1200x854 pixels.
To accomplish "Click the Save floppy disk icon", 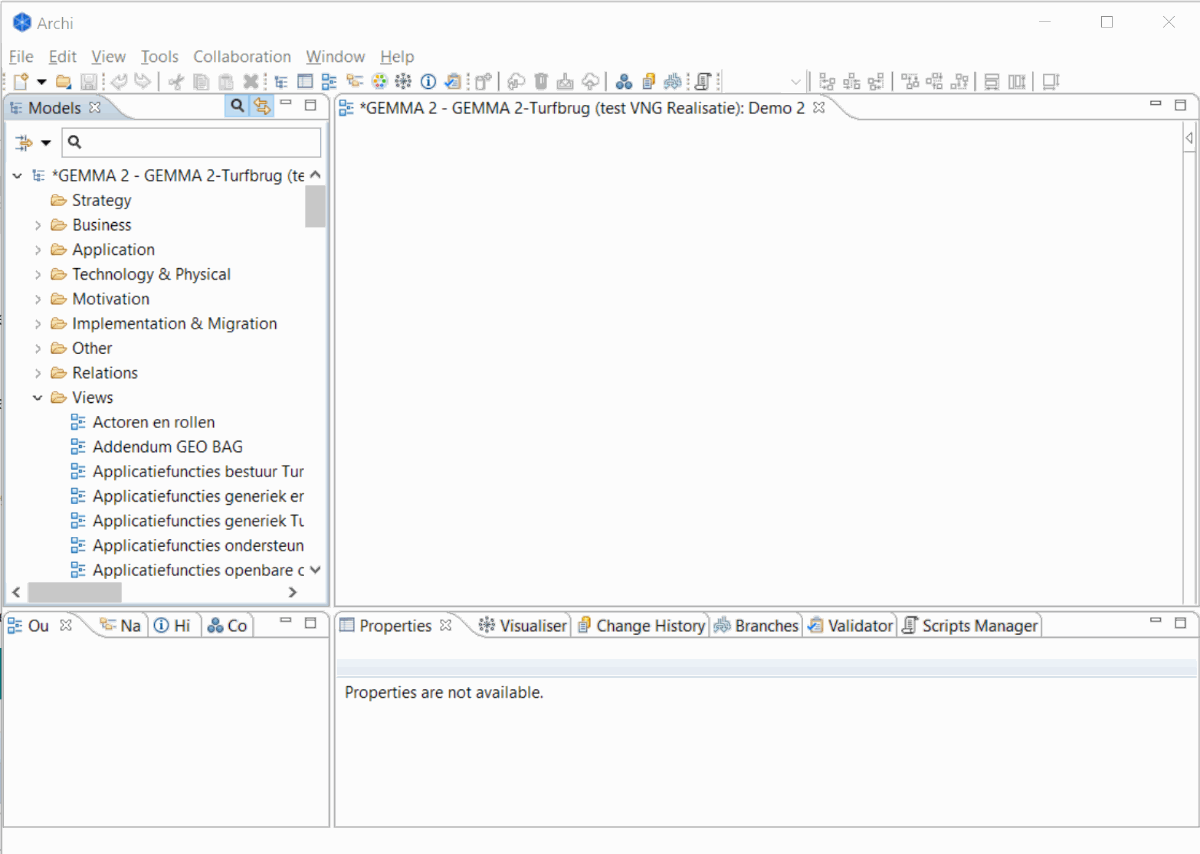I will click(x=88, y=81).
